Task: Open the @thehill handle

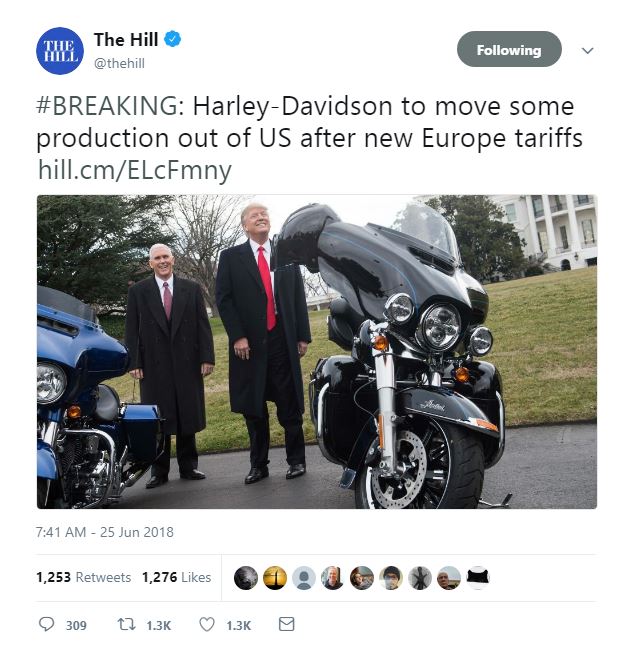Action: (119, 63)
